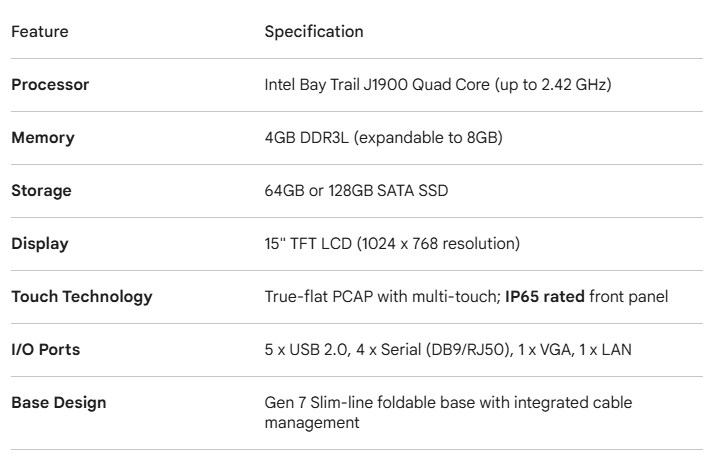Select the Base Design row label
The image size is (717, 467).
click(56, 403)
